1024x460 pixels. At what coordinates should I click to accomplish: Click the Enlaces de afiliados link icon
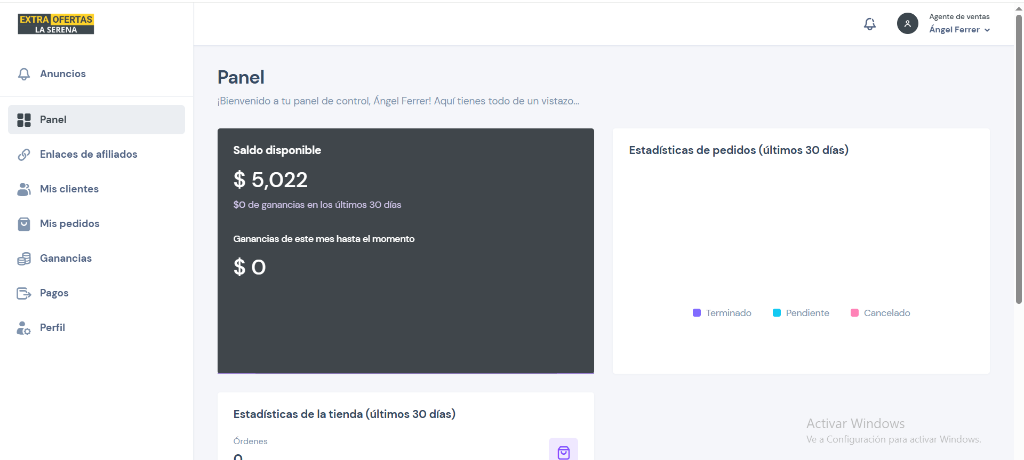coord(24,155)
